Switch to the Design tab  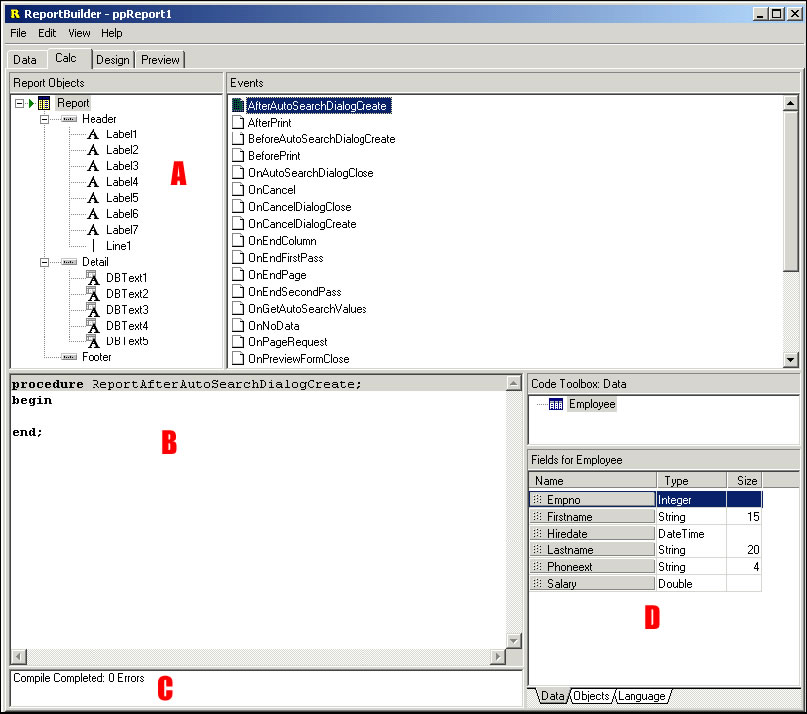[113, 60]
